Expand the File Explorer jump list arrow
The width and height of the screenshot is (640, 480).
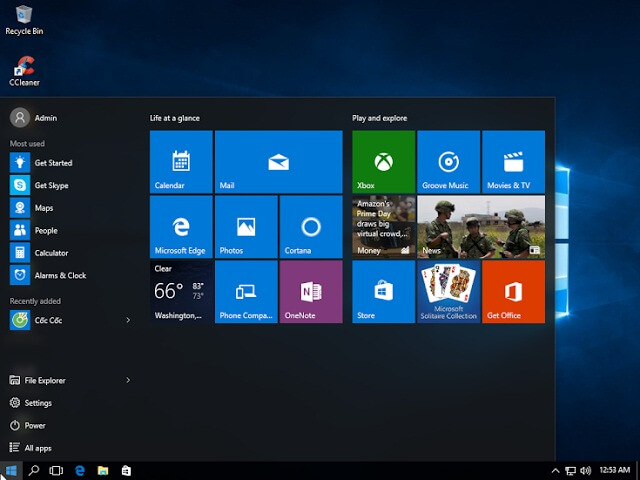pyautogui.click(x=128, y=380)
